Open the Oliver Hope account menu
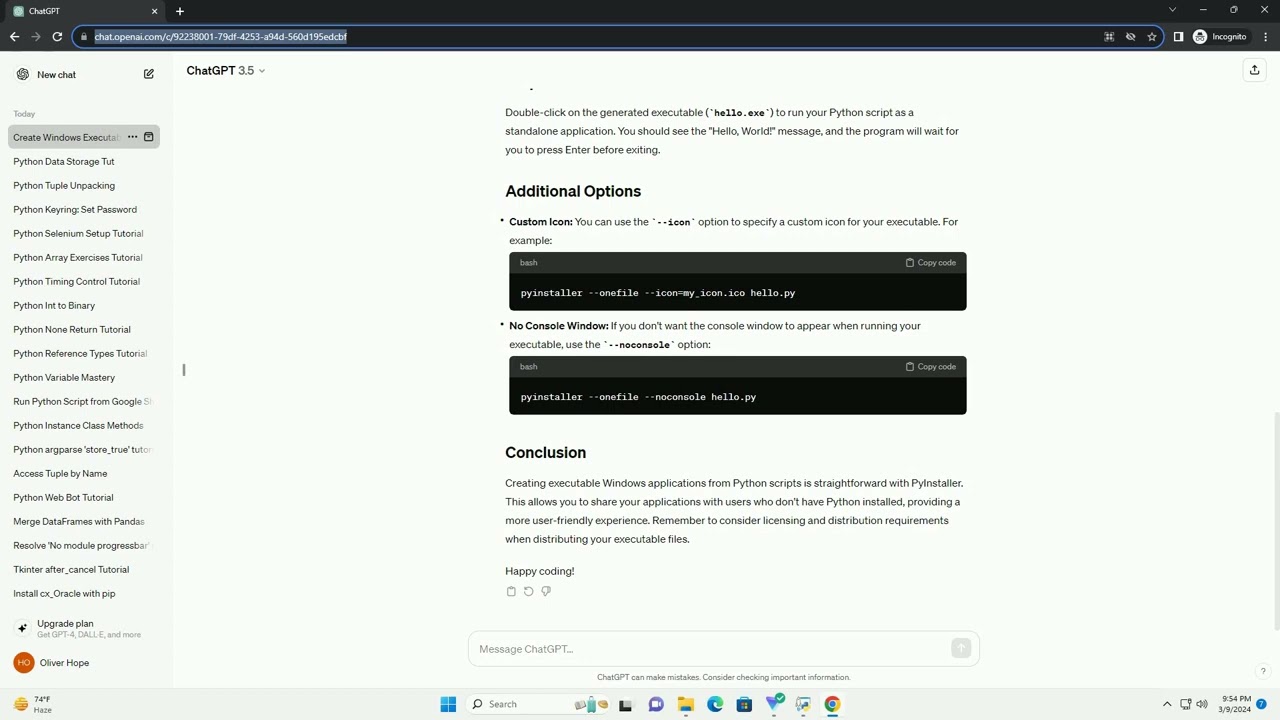Screen dimensions: 1280x720 (86, 663)
